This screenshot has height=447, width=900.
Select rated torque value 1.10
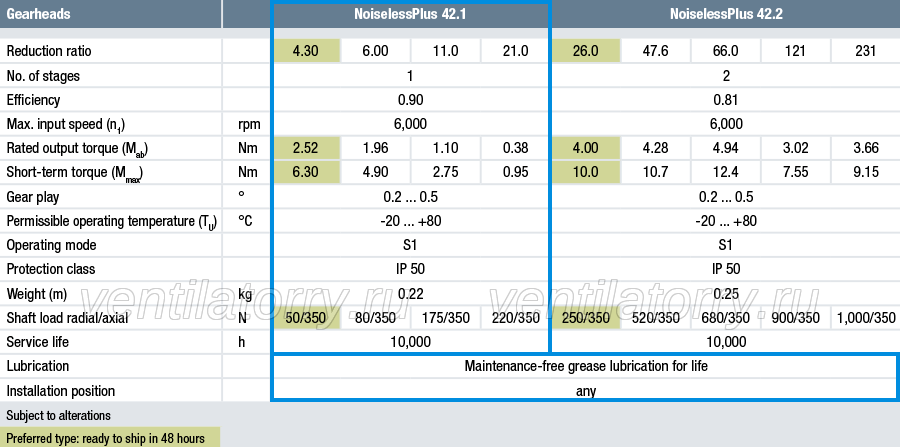click(445, 148)
